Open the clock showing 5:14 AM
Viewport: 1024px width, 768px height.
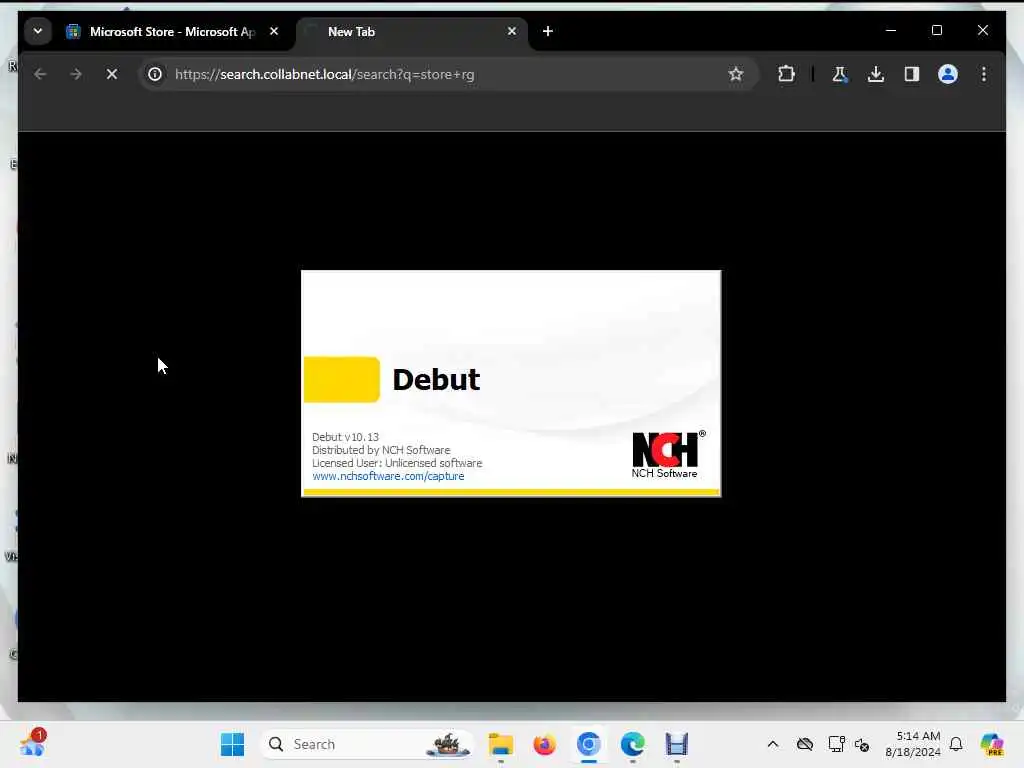tap(913, 744)
